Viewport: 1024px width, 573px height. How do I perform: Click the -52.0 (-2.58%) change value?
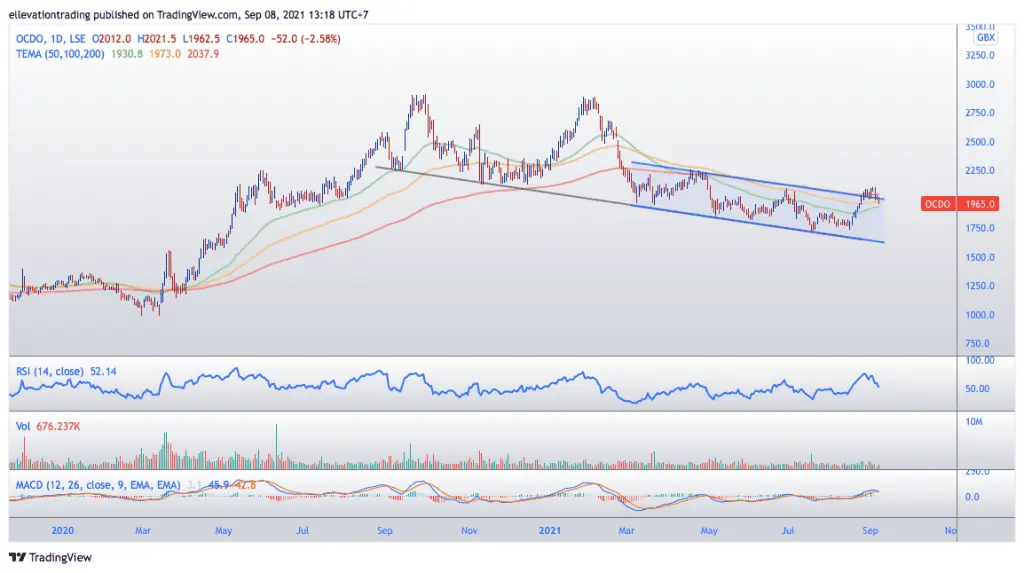306,39
